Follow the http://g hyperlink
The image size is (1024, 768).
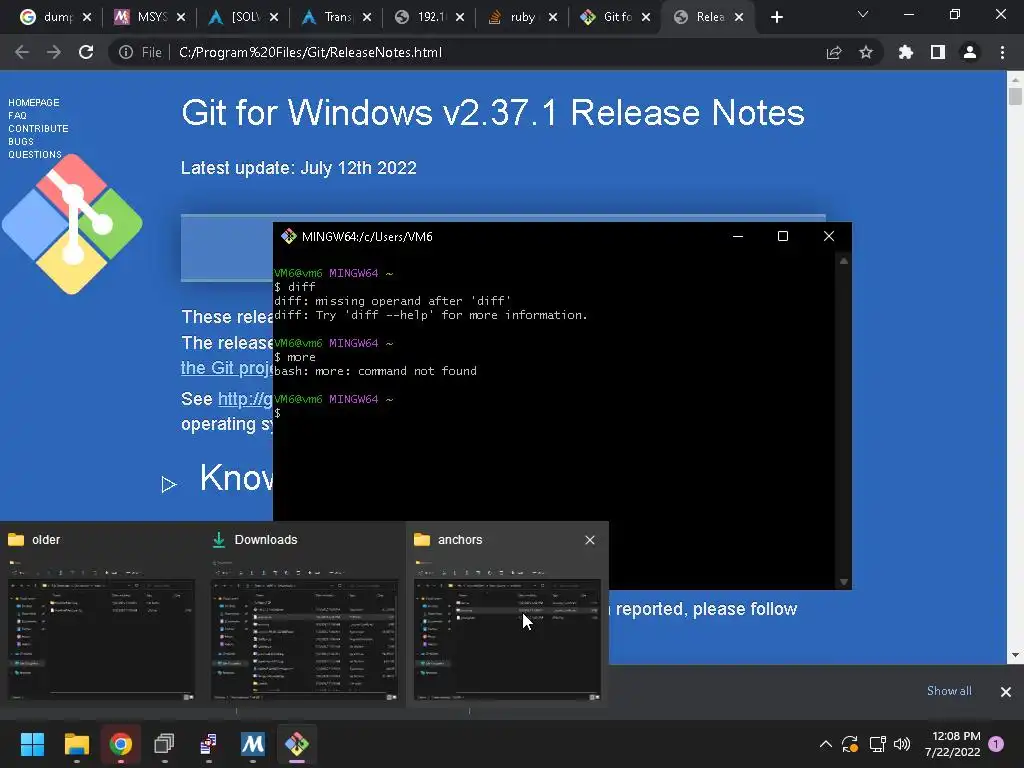(x=245, y=398)
